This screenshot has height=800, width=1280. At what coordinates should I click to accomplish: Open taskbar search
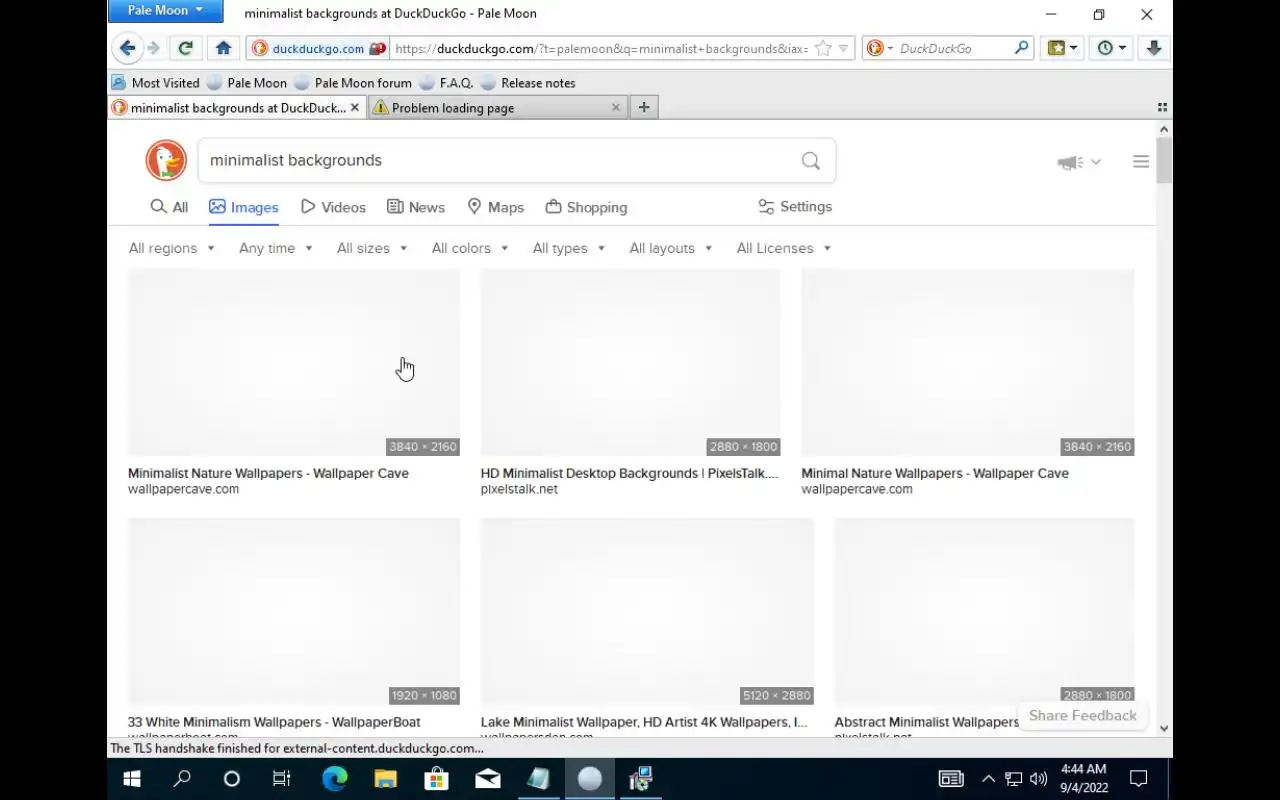[x=182, y=779]
